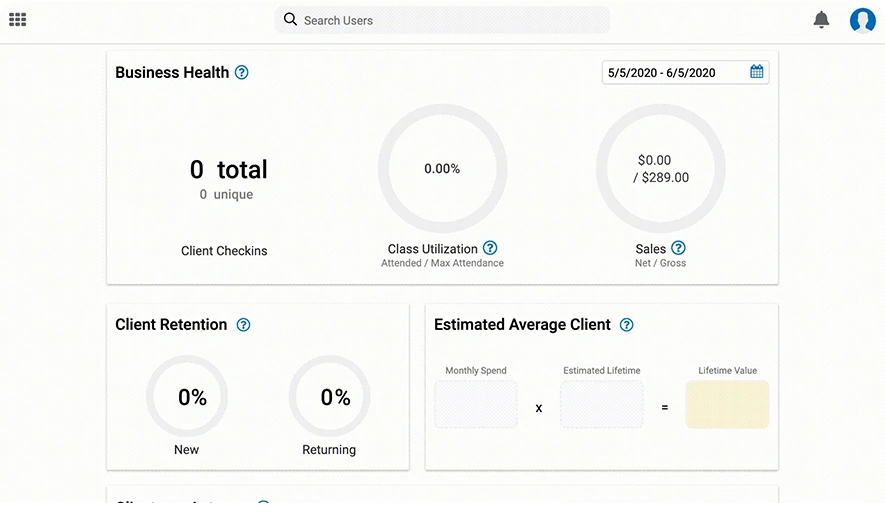Click the 5/5/2020 - 6/5/2020 date field
The width and height of the screenshot is (885, 518).
[x=685, y=72]
